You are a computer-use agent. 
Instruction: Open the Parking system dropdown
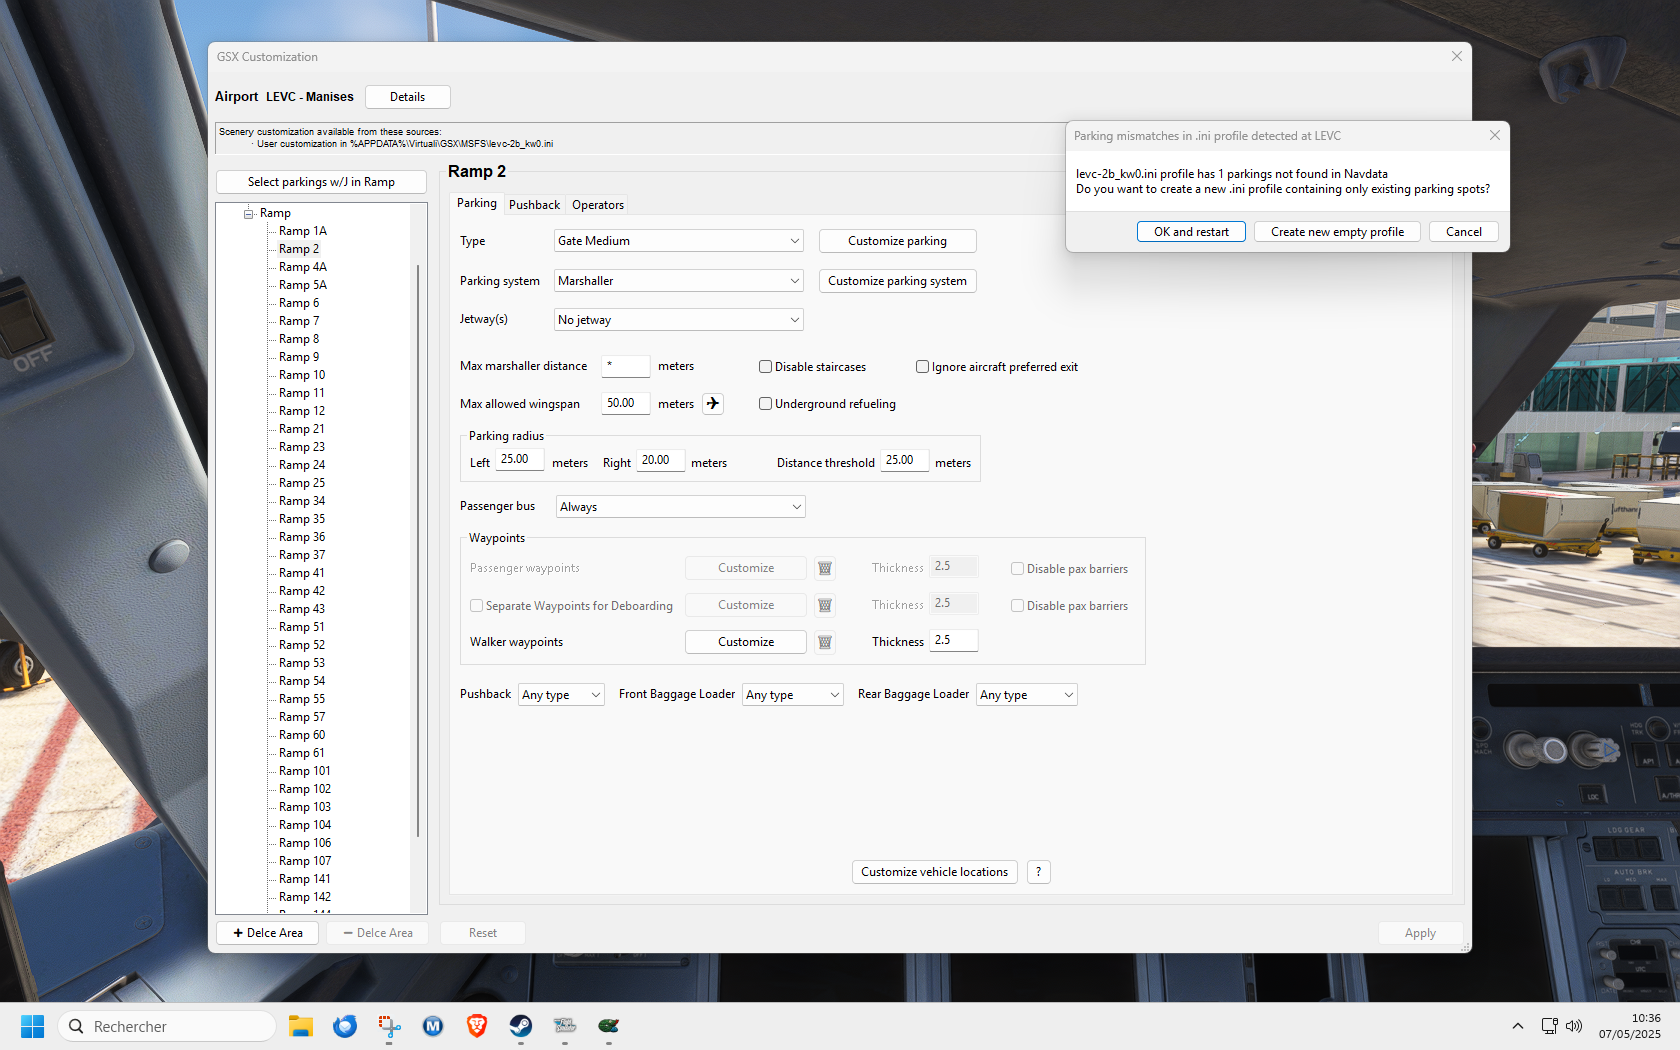679,281
